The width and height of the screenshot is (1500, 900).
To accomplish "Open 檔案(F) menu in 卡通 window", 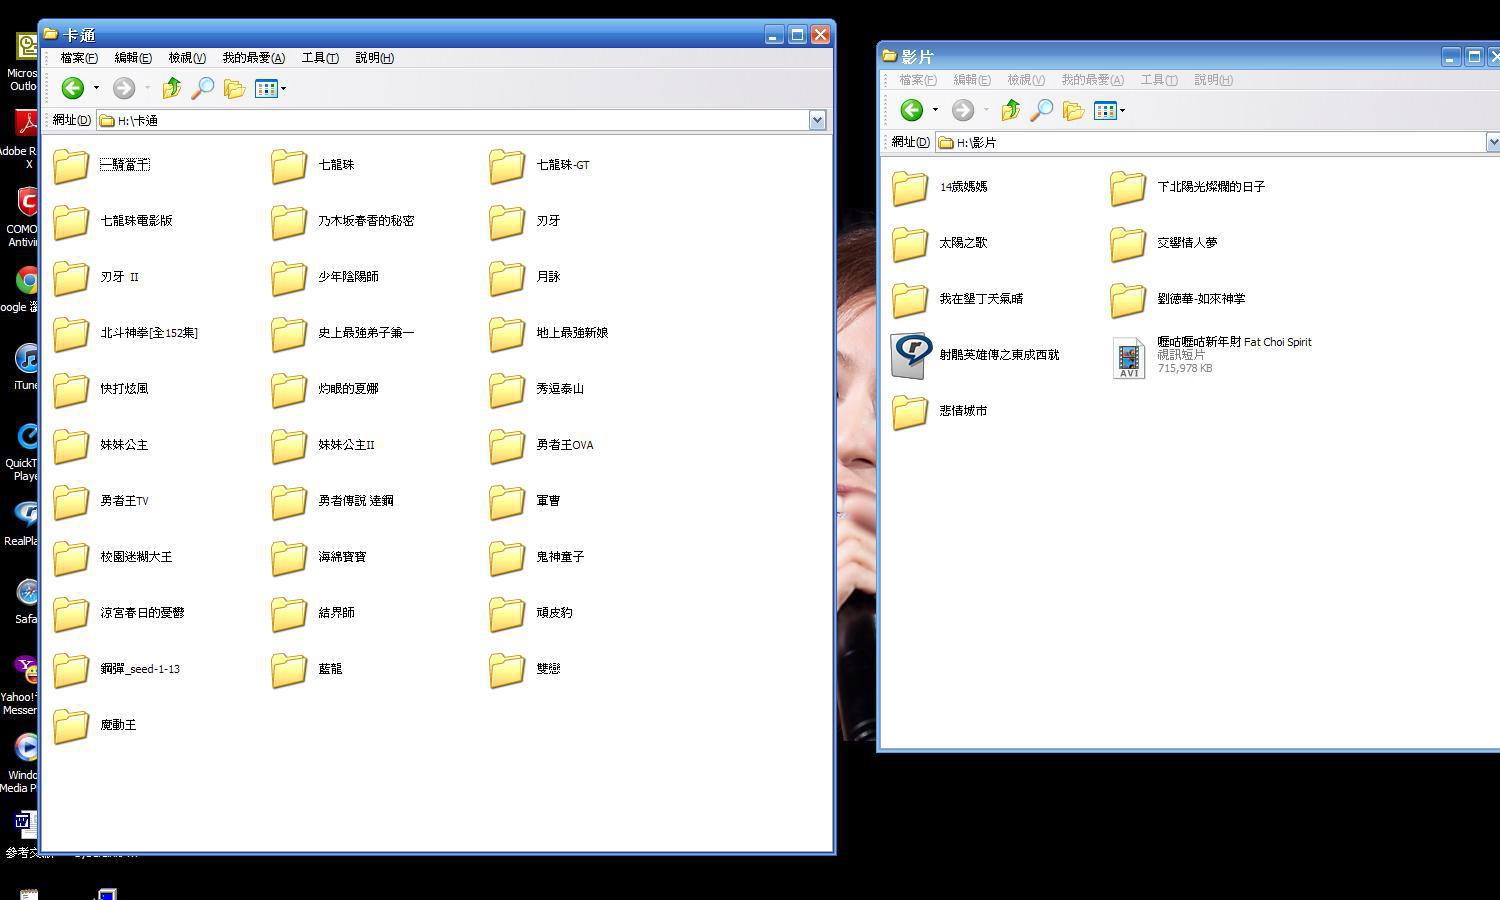I will pos(78,58).
